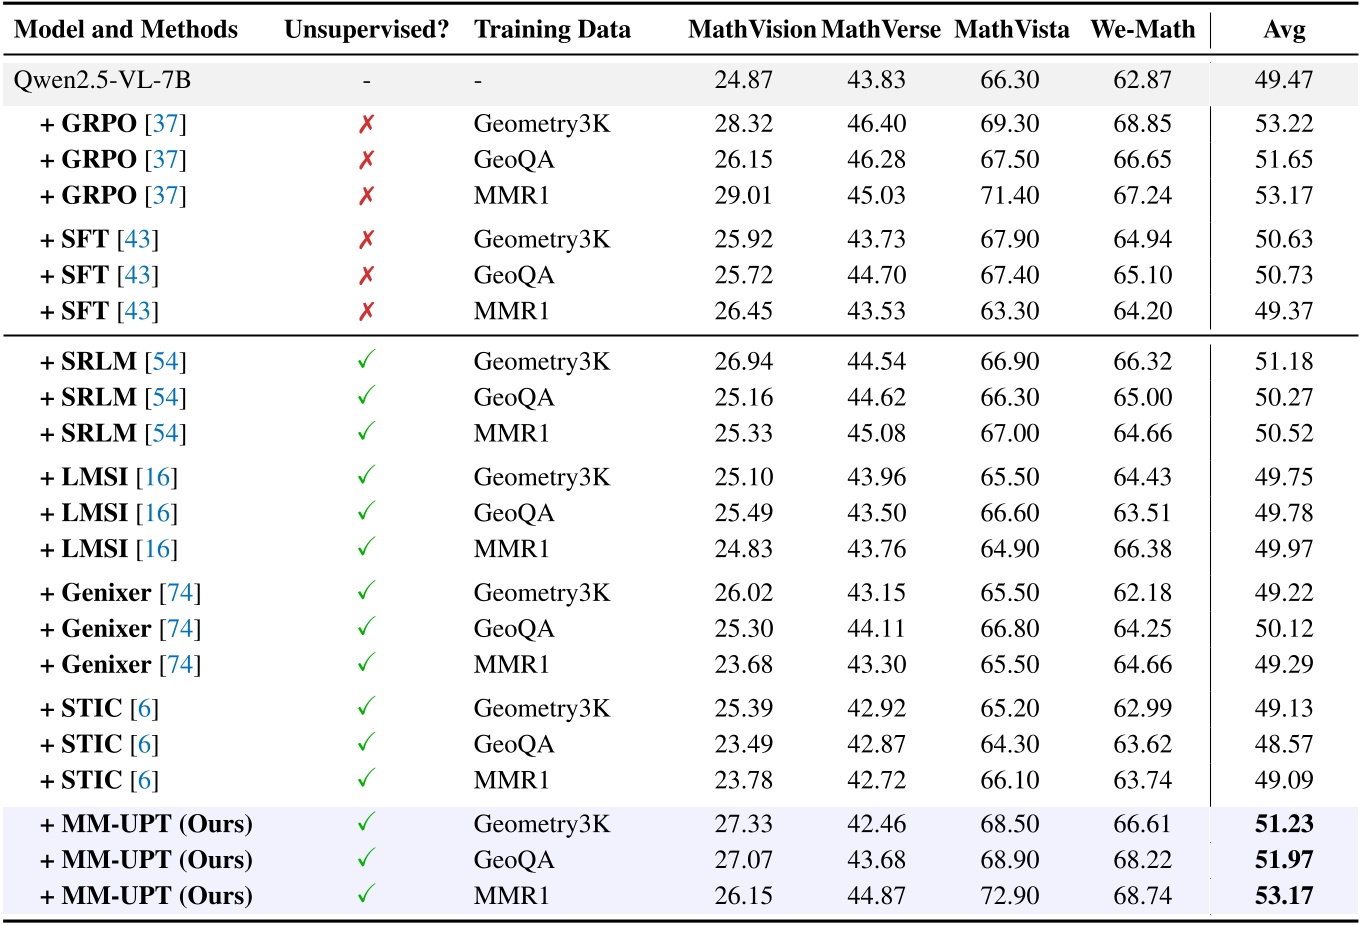Click green checkmark in MM-UPT MMR1 row

click(366, 895)
